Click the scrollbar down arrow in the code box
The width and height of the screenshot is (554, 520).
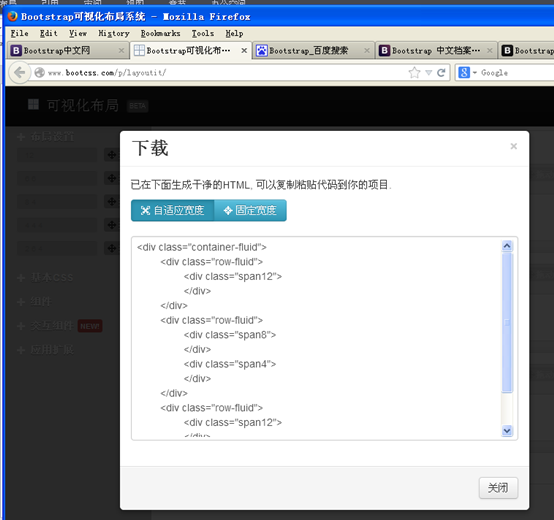pos(507,431)
